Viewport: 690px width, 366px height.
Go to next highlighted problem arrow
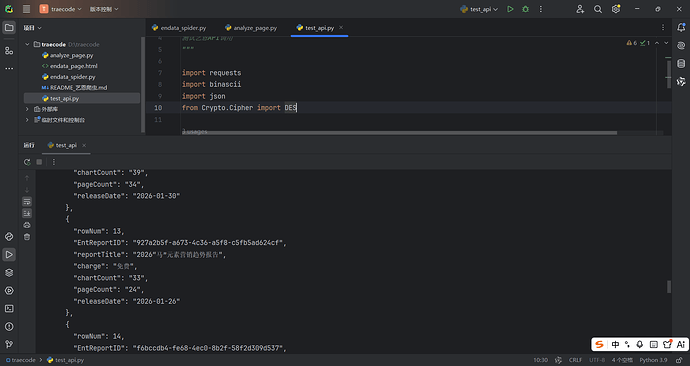click(x=666, y=43)
